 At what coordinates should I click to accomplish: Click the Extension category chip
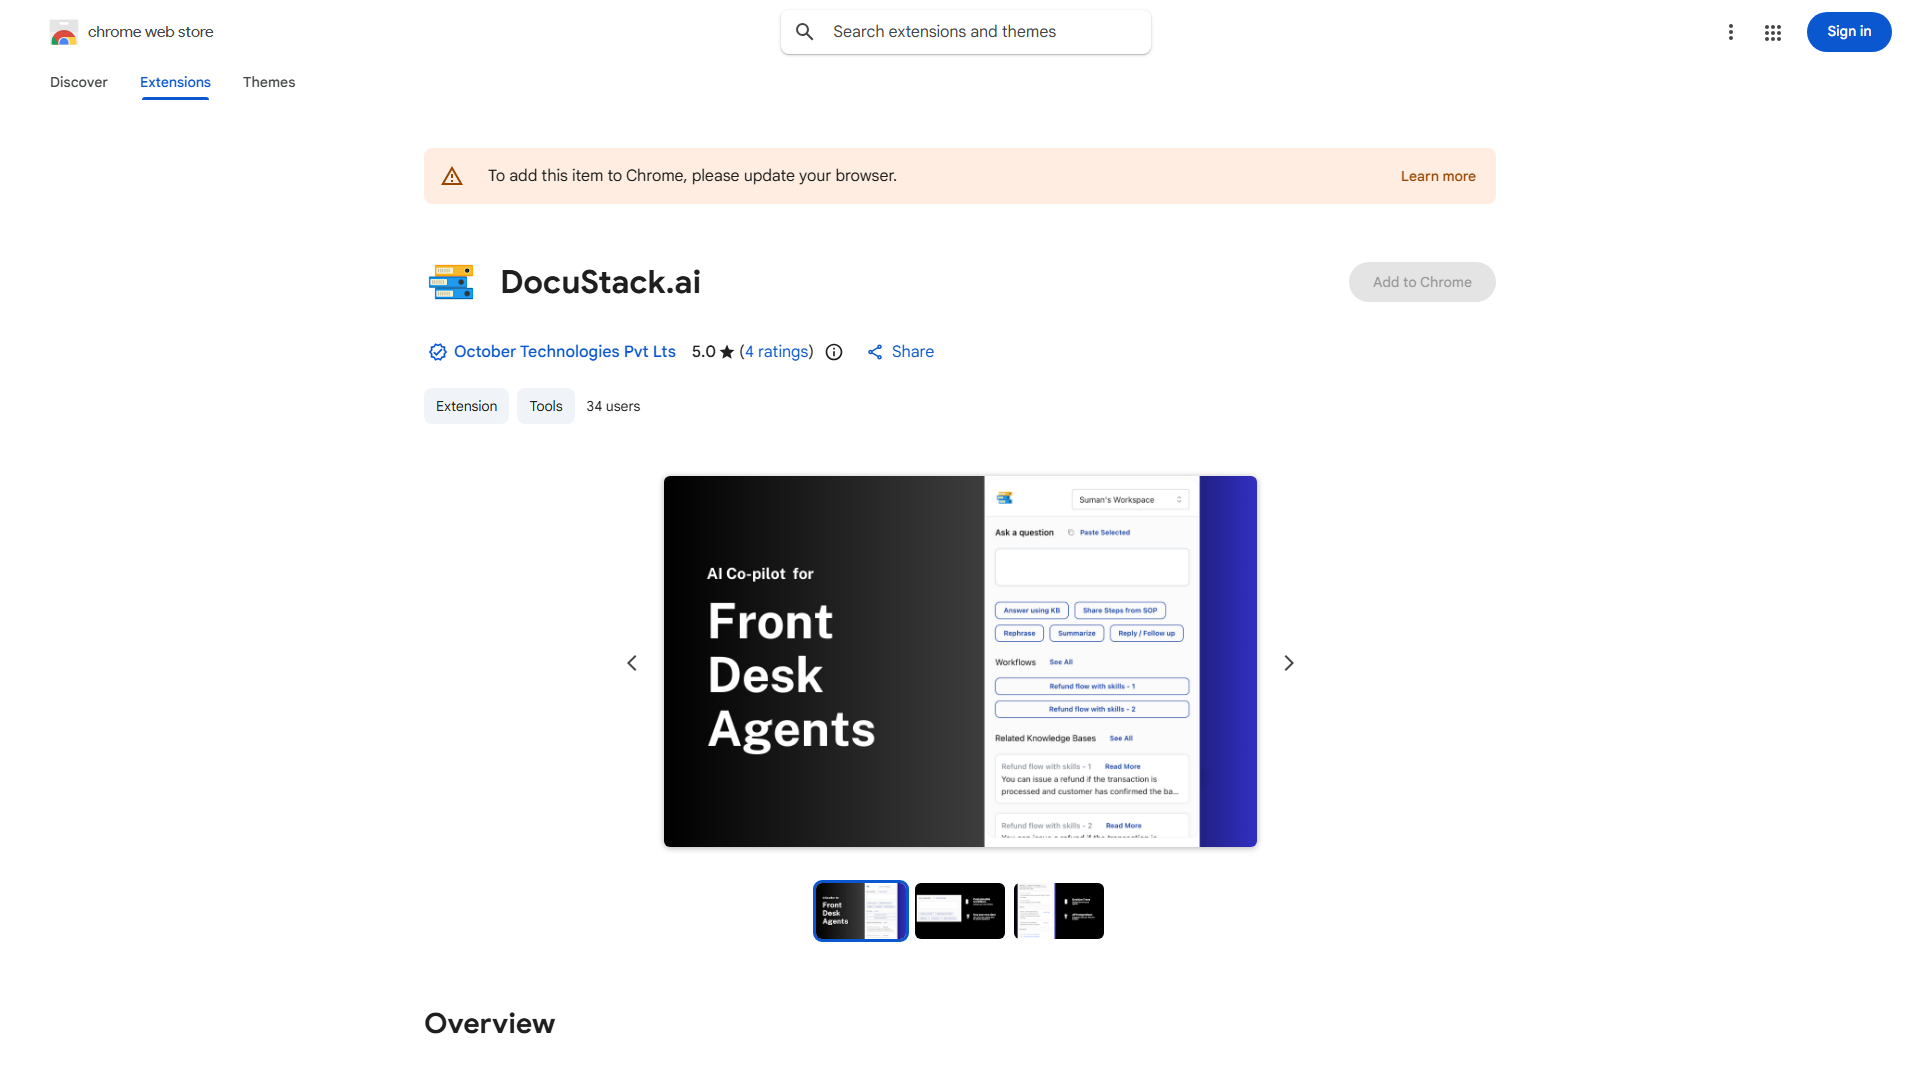pyautogui.click(x=466, y=406)
